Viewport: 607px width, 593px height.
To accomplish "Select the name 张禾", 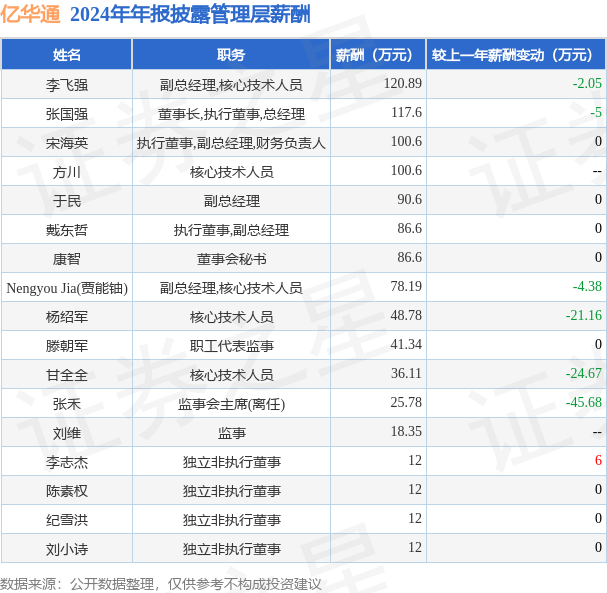I will (67, 404).
